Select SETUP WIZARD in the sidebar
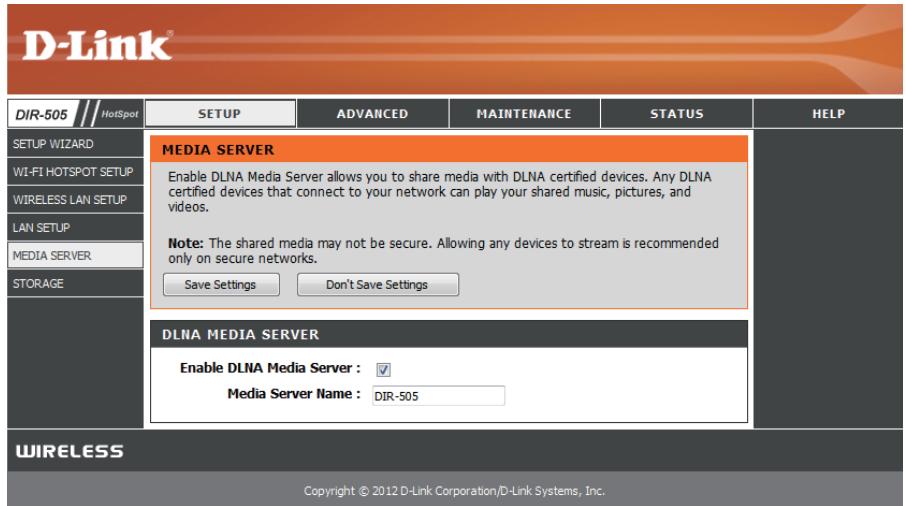Viewport: 906px width, 506px height. pyautogui.click(x=75, y=144)
